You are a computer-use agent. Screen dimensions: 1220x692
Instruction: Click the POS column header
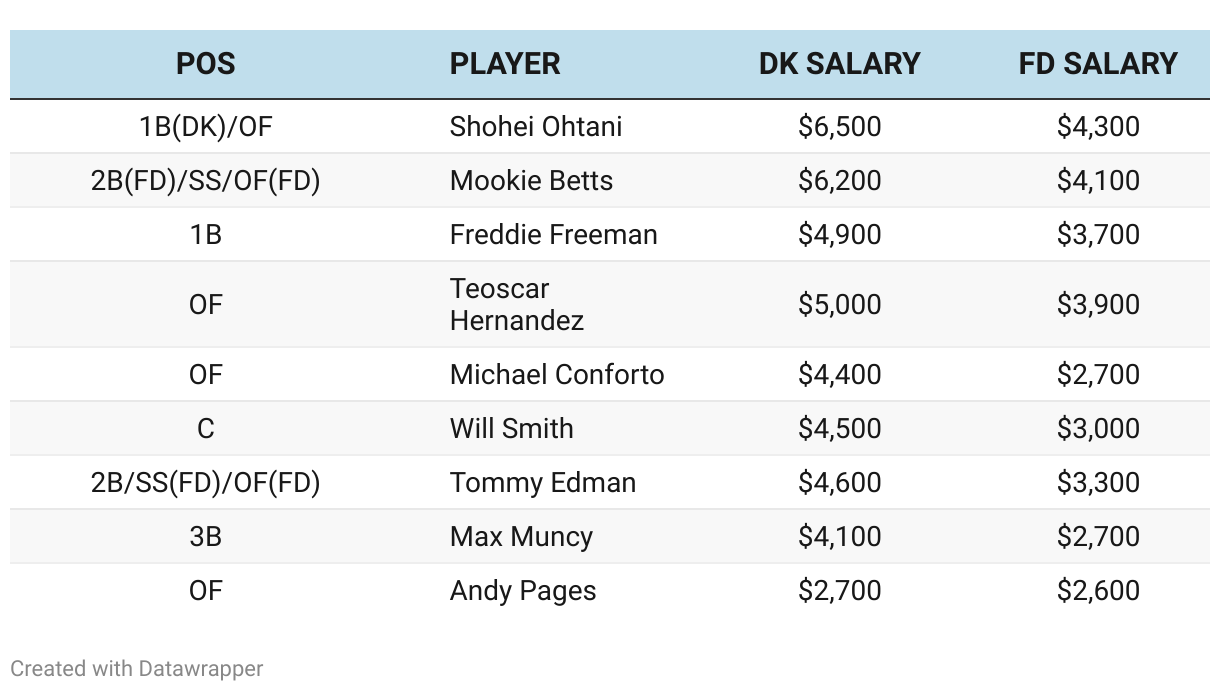click(x=205, y=64)
